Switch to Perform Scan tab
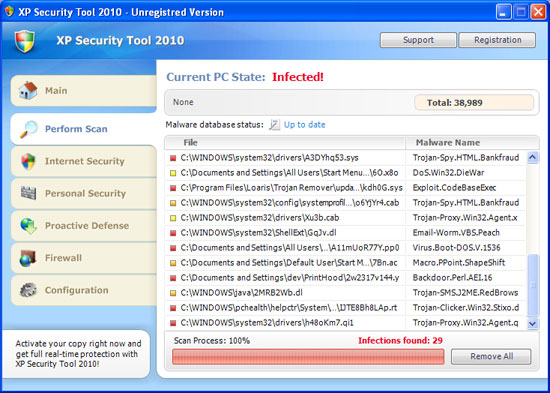 [83, 129]
